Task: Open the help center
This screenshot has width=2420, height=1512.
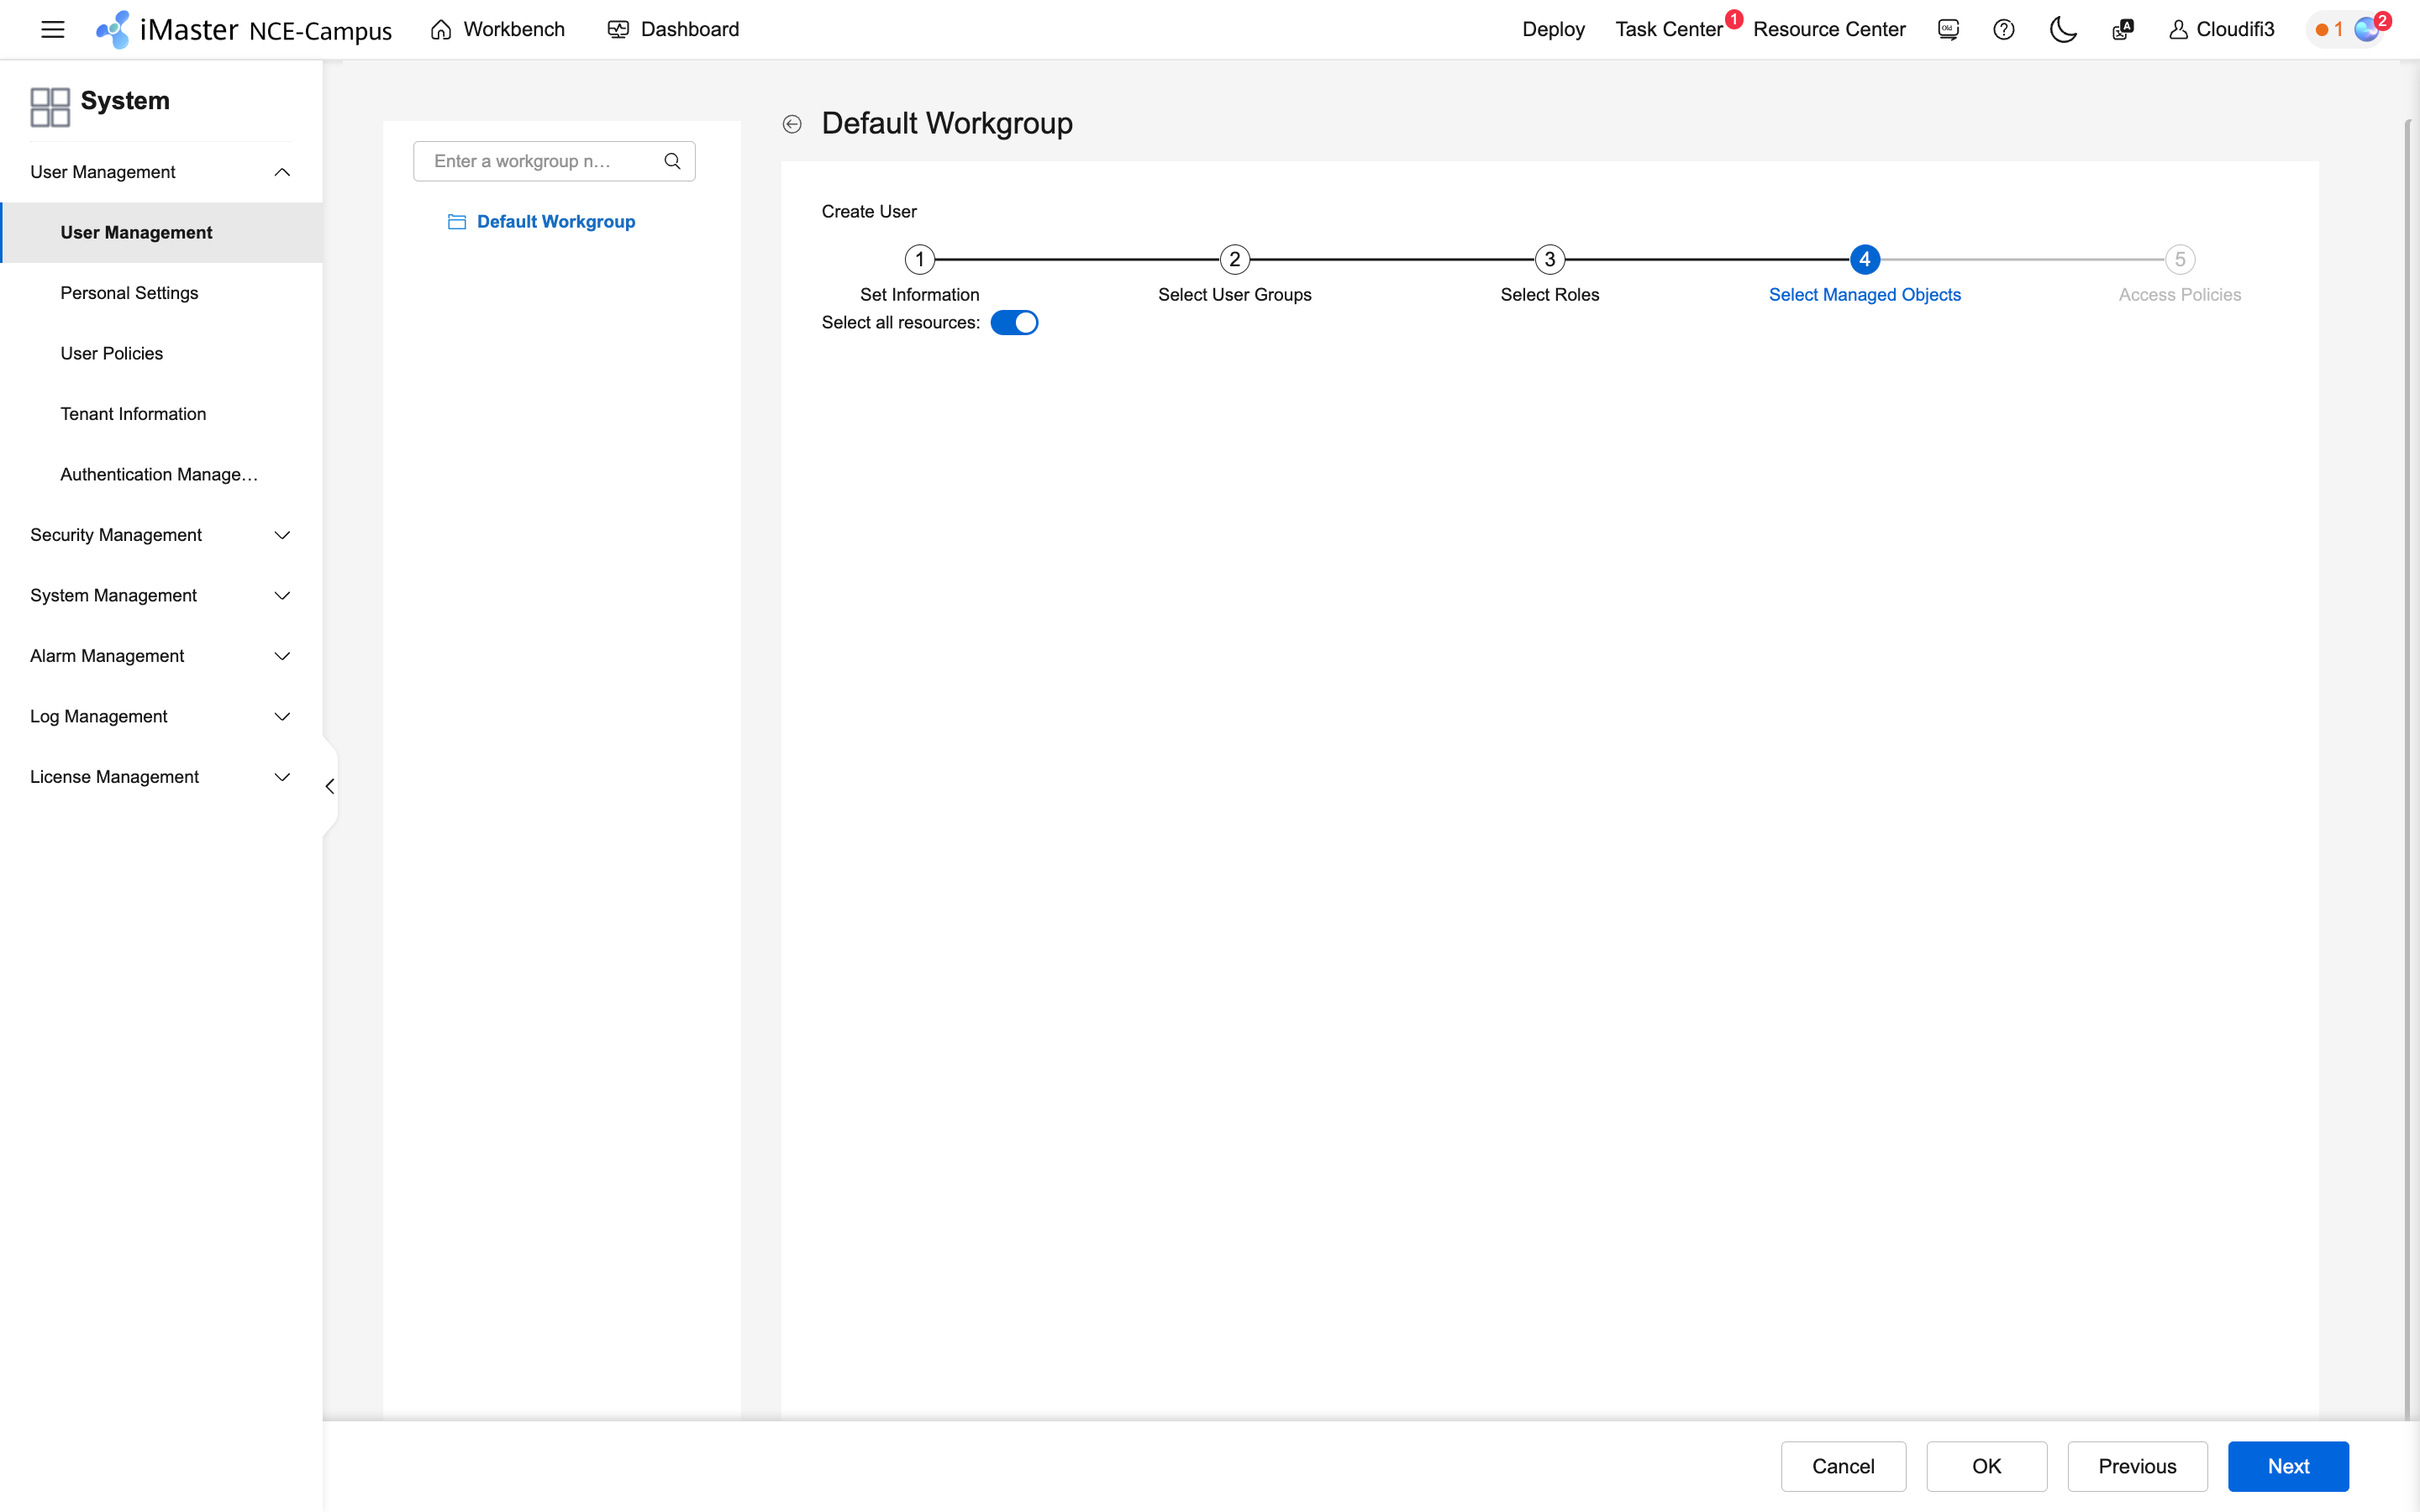Action: click(x=2004, y=29)
